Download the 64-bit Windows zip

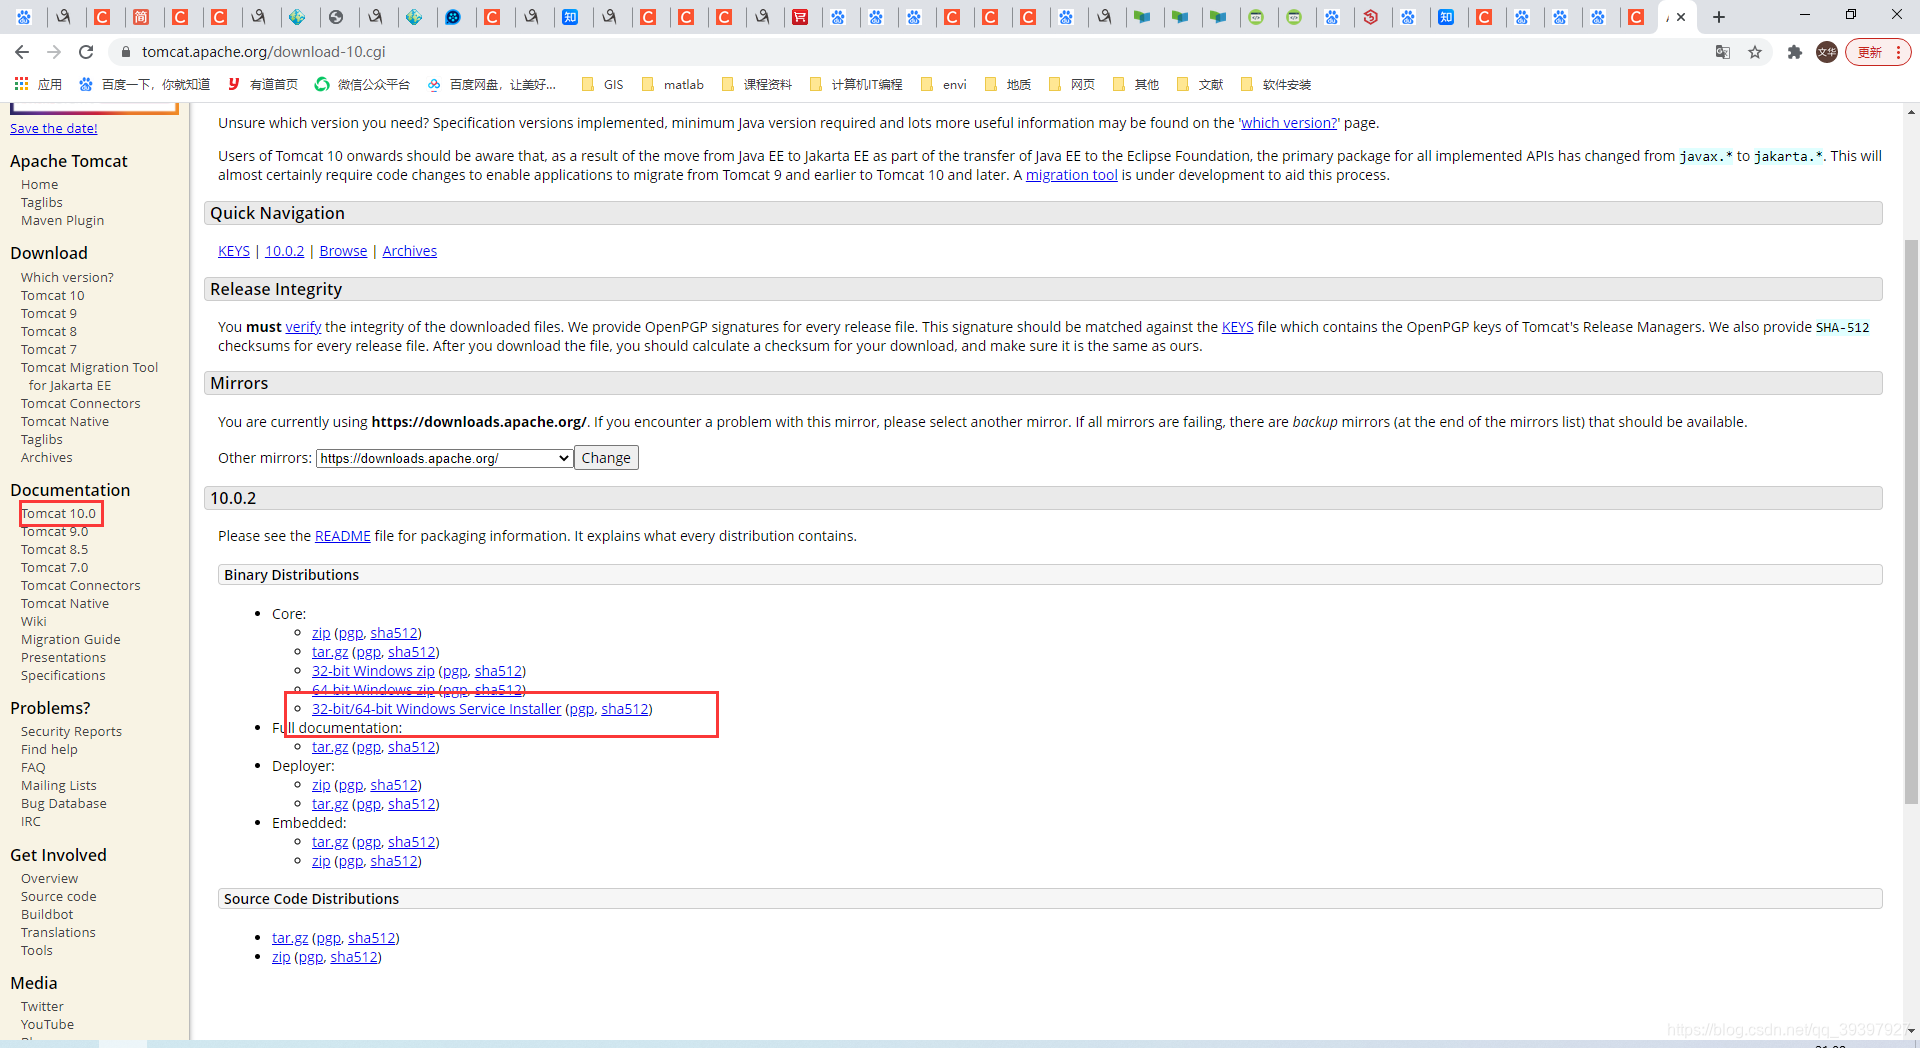373,690
